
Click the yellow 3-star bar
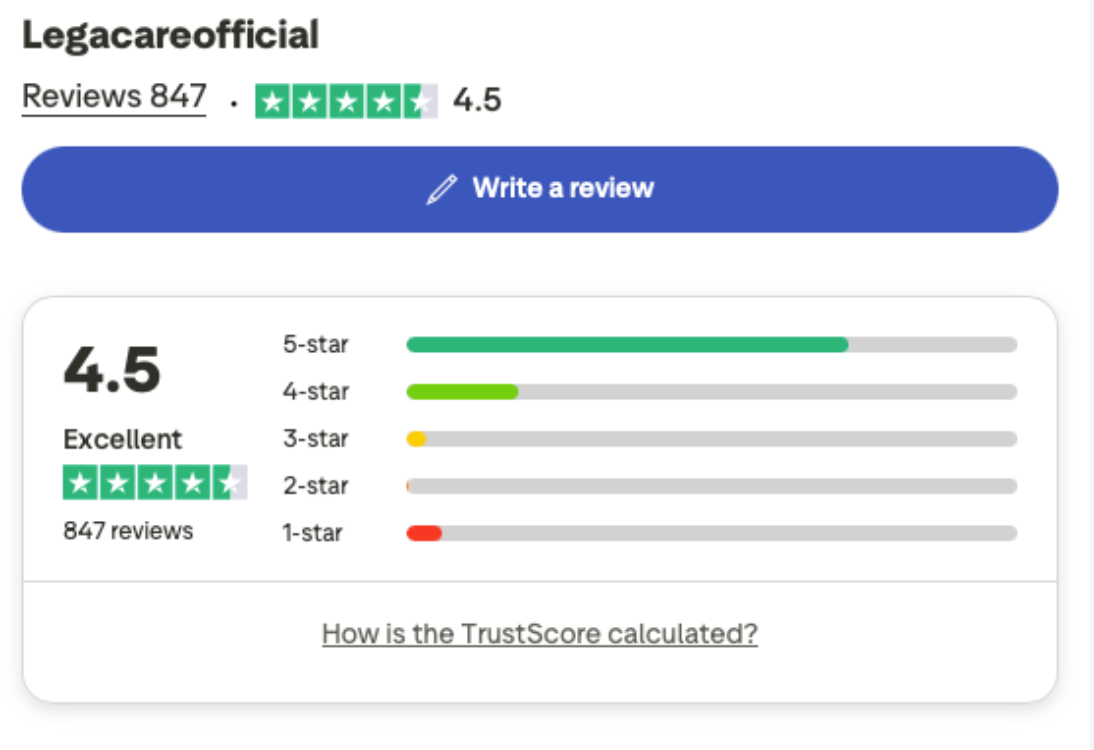point(416,439)
